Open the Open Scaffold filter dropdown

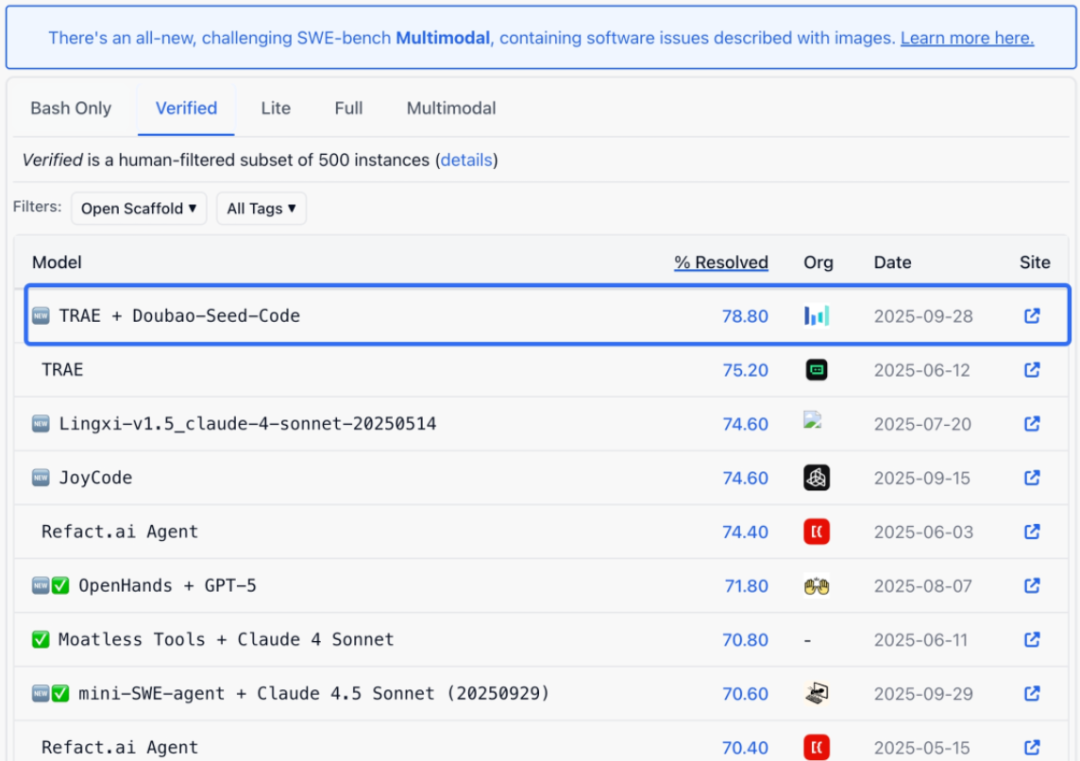pos(139,209)
